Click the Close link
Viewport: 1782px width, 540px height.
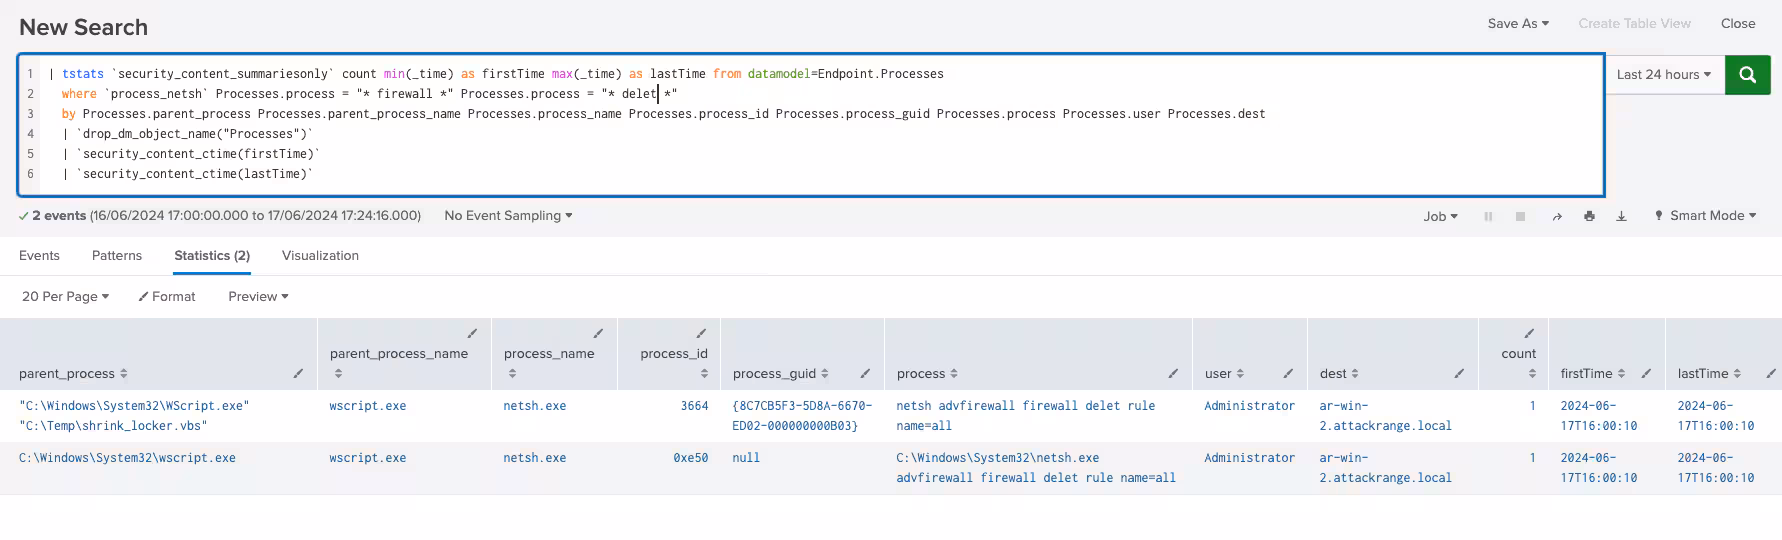pyautogui.click(x=1737, y=24)
